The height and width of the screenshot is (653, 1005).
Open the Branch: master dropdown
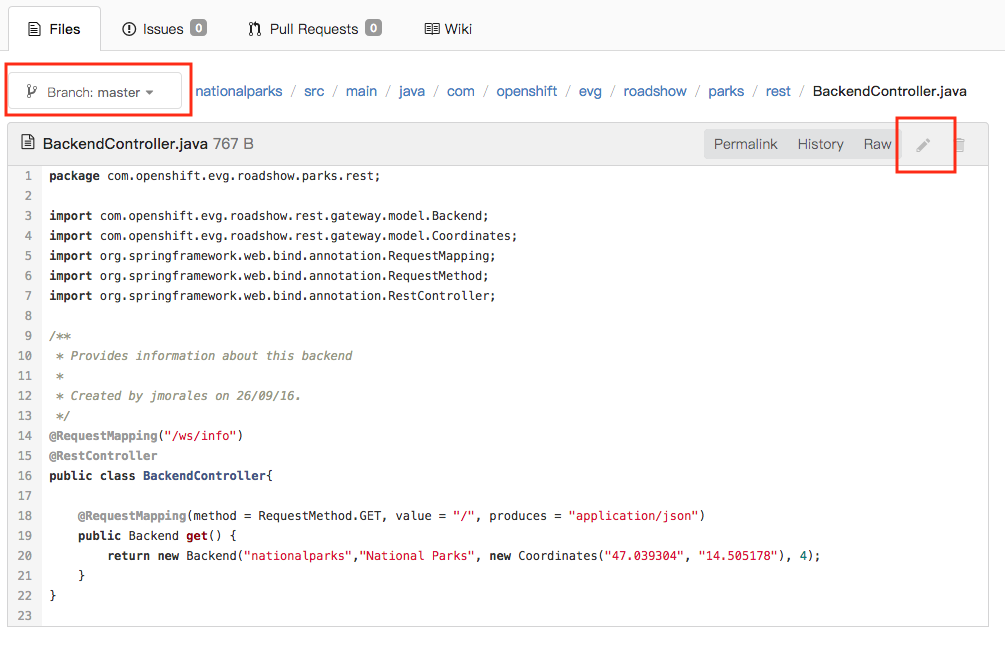(x=96, y=90)
